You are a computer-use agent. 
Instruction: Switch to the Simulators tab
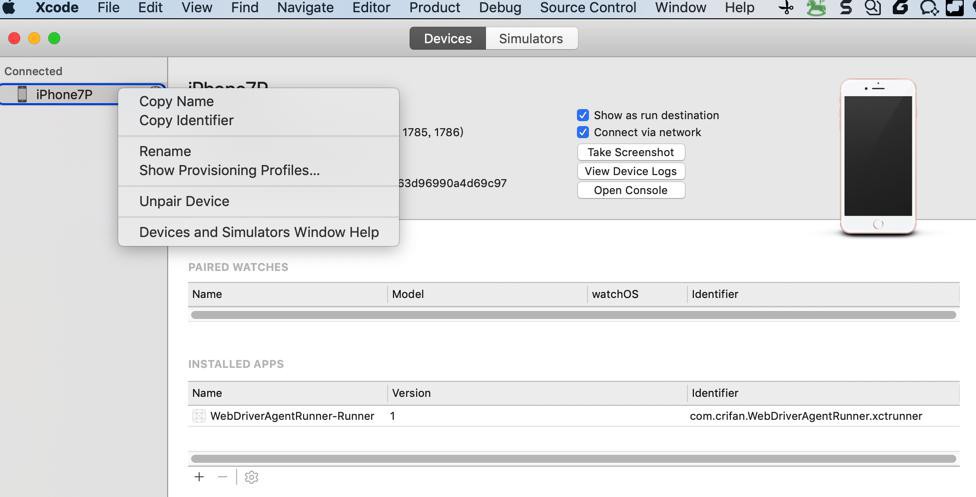click(x=531, y=39)
